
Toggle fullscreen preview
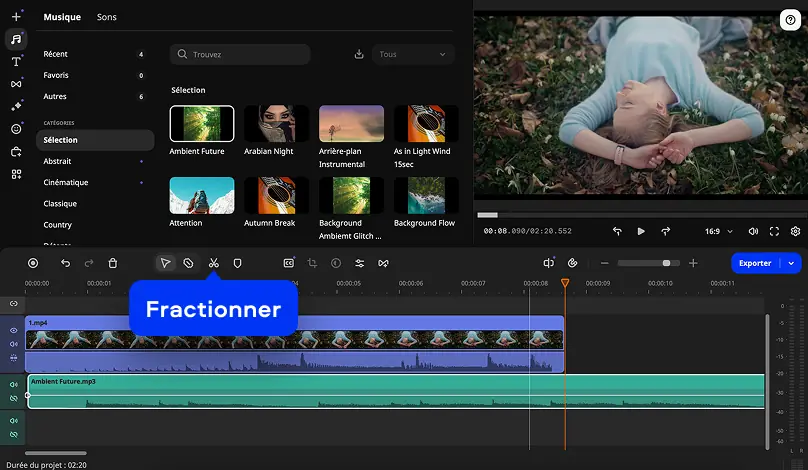click(774, 231)
